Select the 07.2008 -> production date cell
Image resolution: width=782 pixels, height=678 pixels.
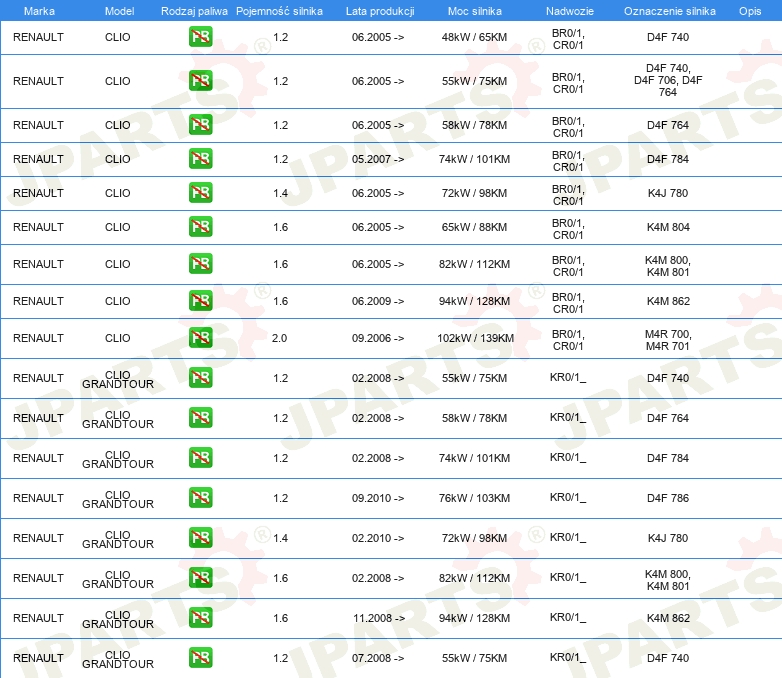coord(378,658)
